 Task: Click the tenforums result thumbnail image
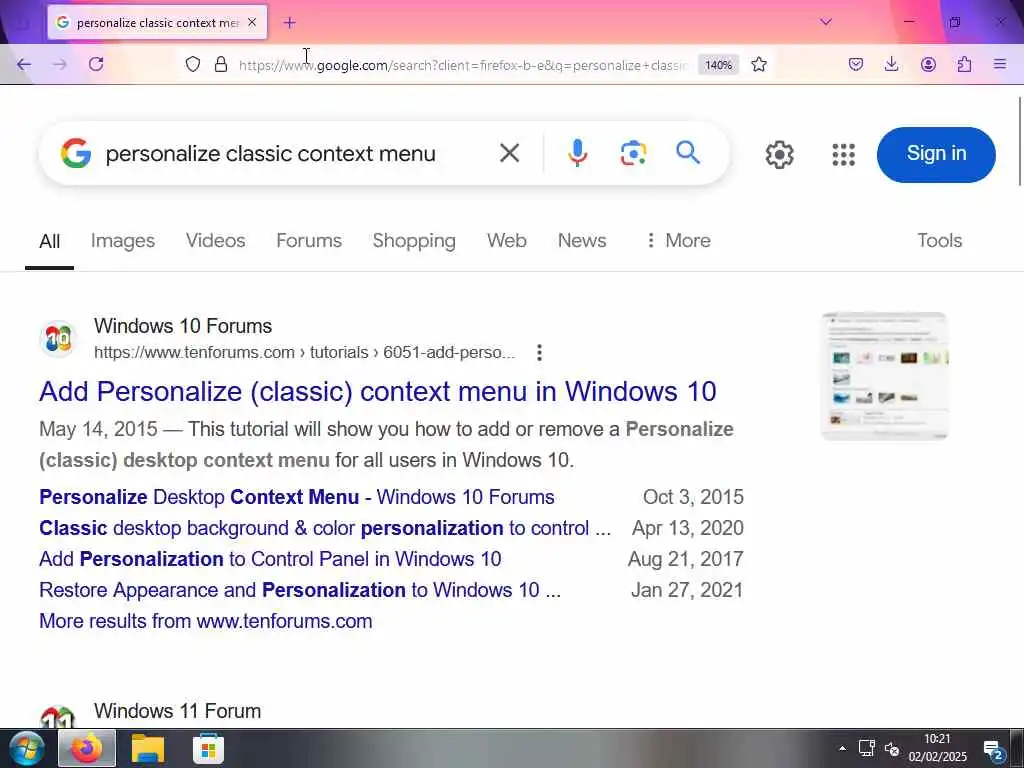884,376
